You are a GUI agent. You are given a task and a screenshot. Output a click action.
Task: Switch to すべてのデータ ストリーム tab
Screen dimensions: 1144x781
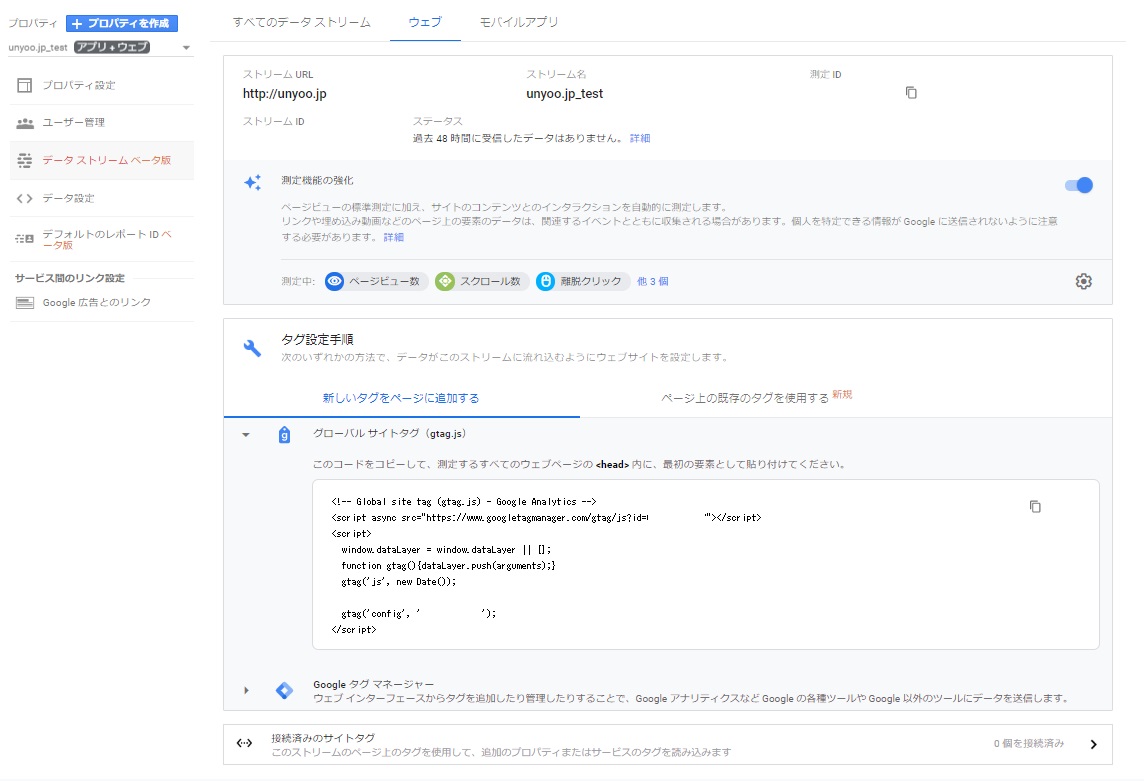[301, 22]
